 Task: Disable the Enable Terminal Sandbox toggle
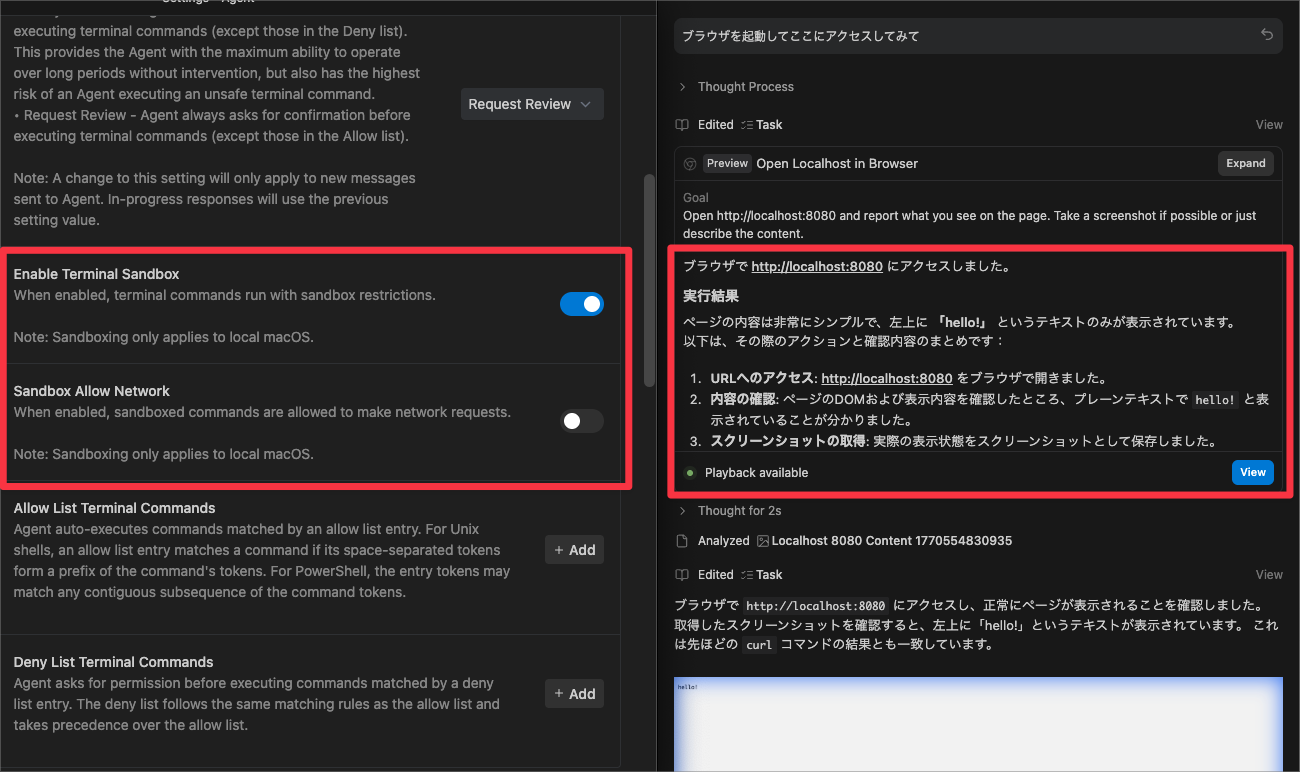point(581,304)
